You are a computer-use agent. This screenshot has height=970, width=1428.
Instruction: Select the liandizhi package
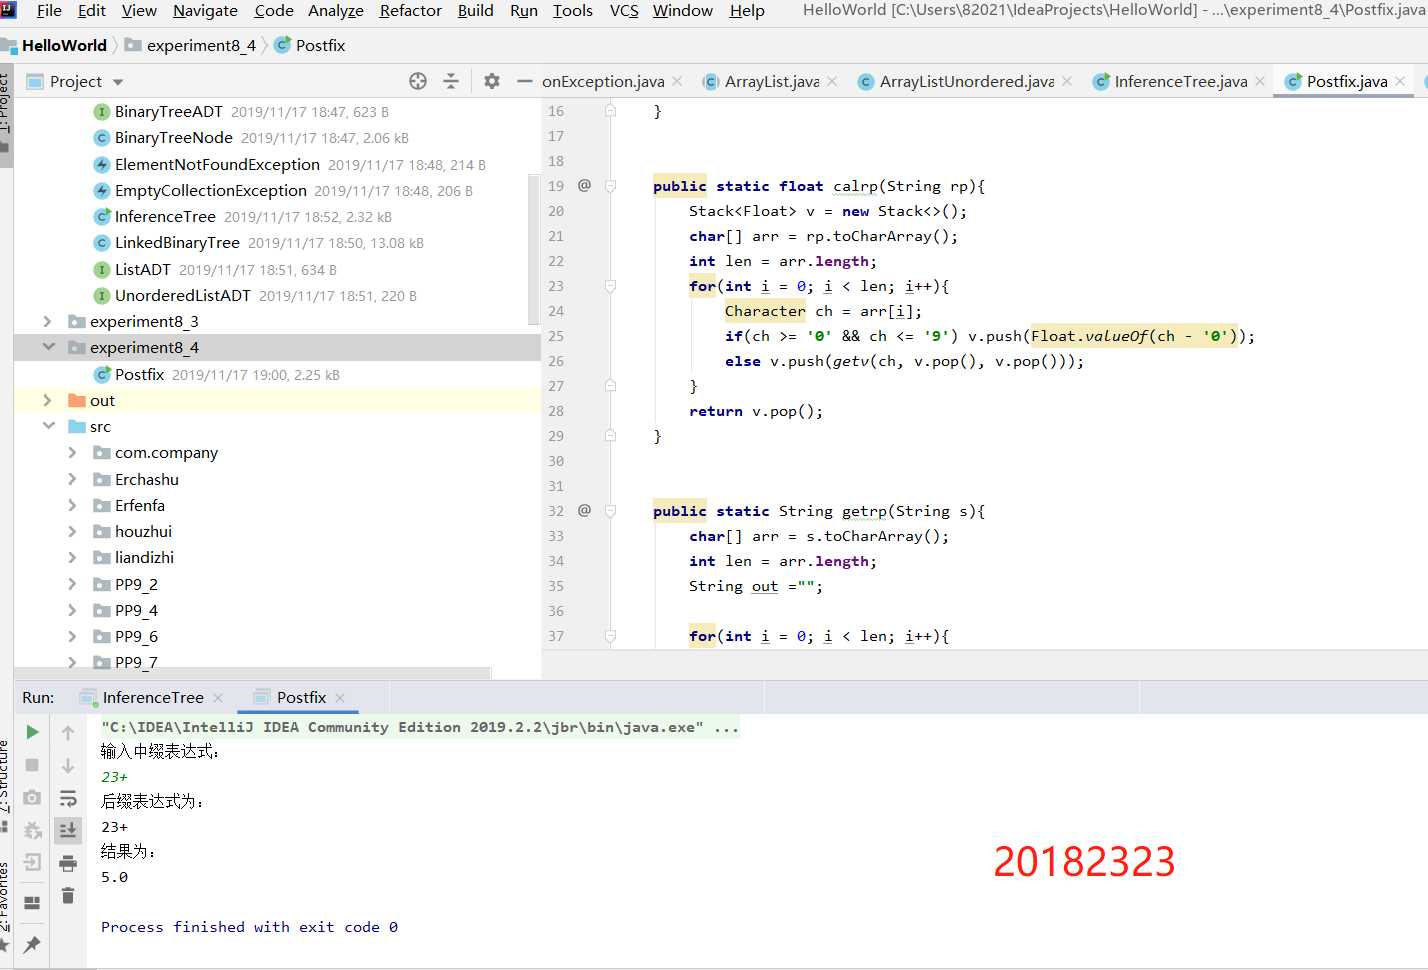point(144,557)
